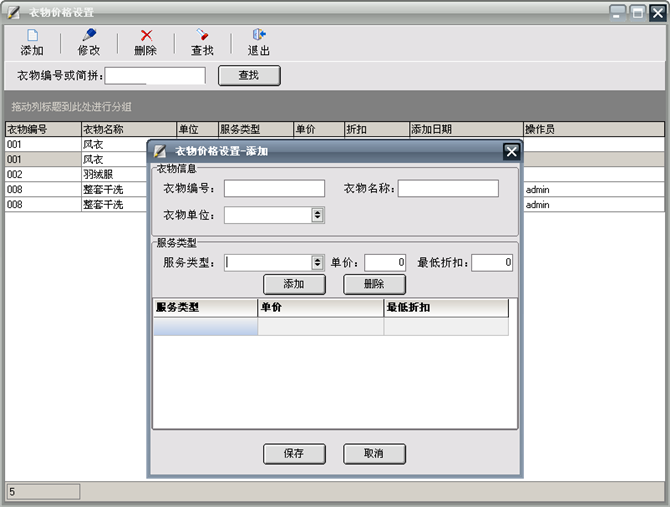This screenshot has height=507, width=670.
Task: Open the 服务类型 dropdown arrow in the dialog
Action: pos(317,262)
